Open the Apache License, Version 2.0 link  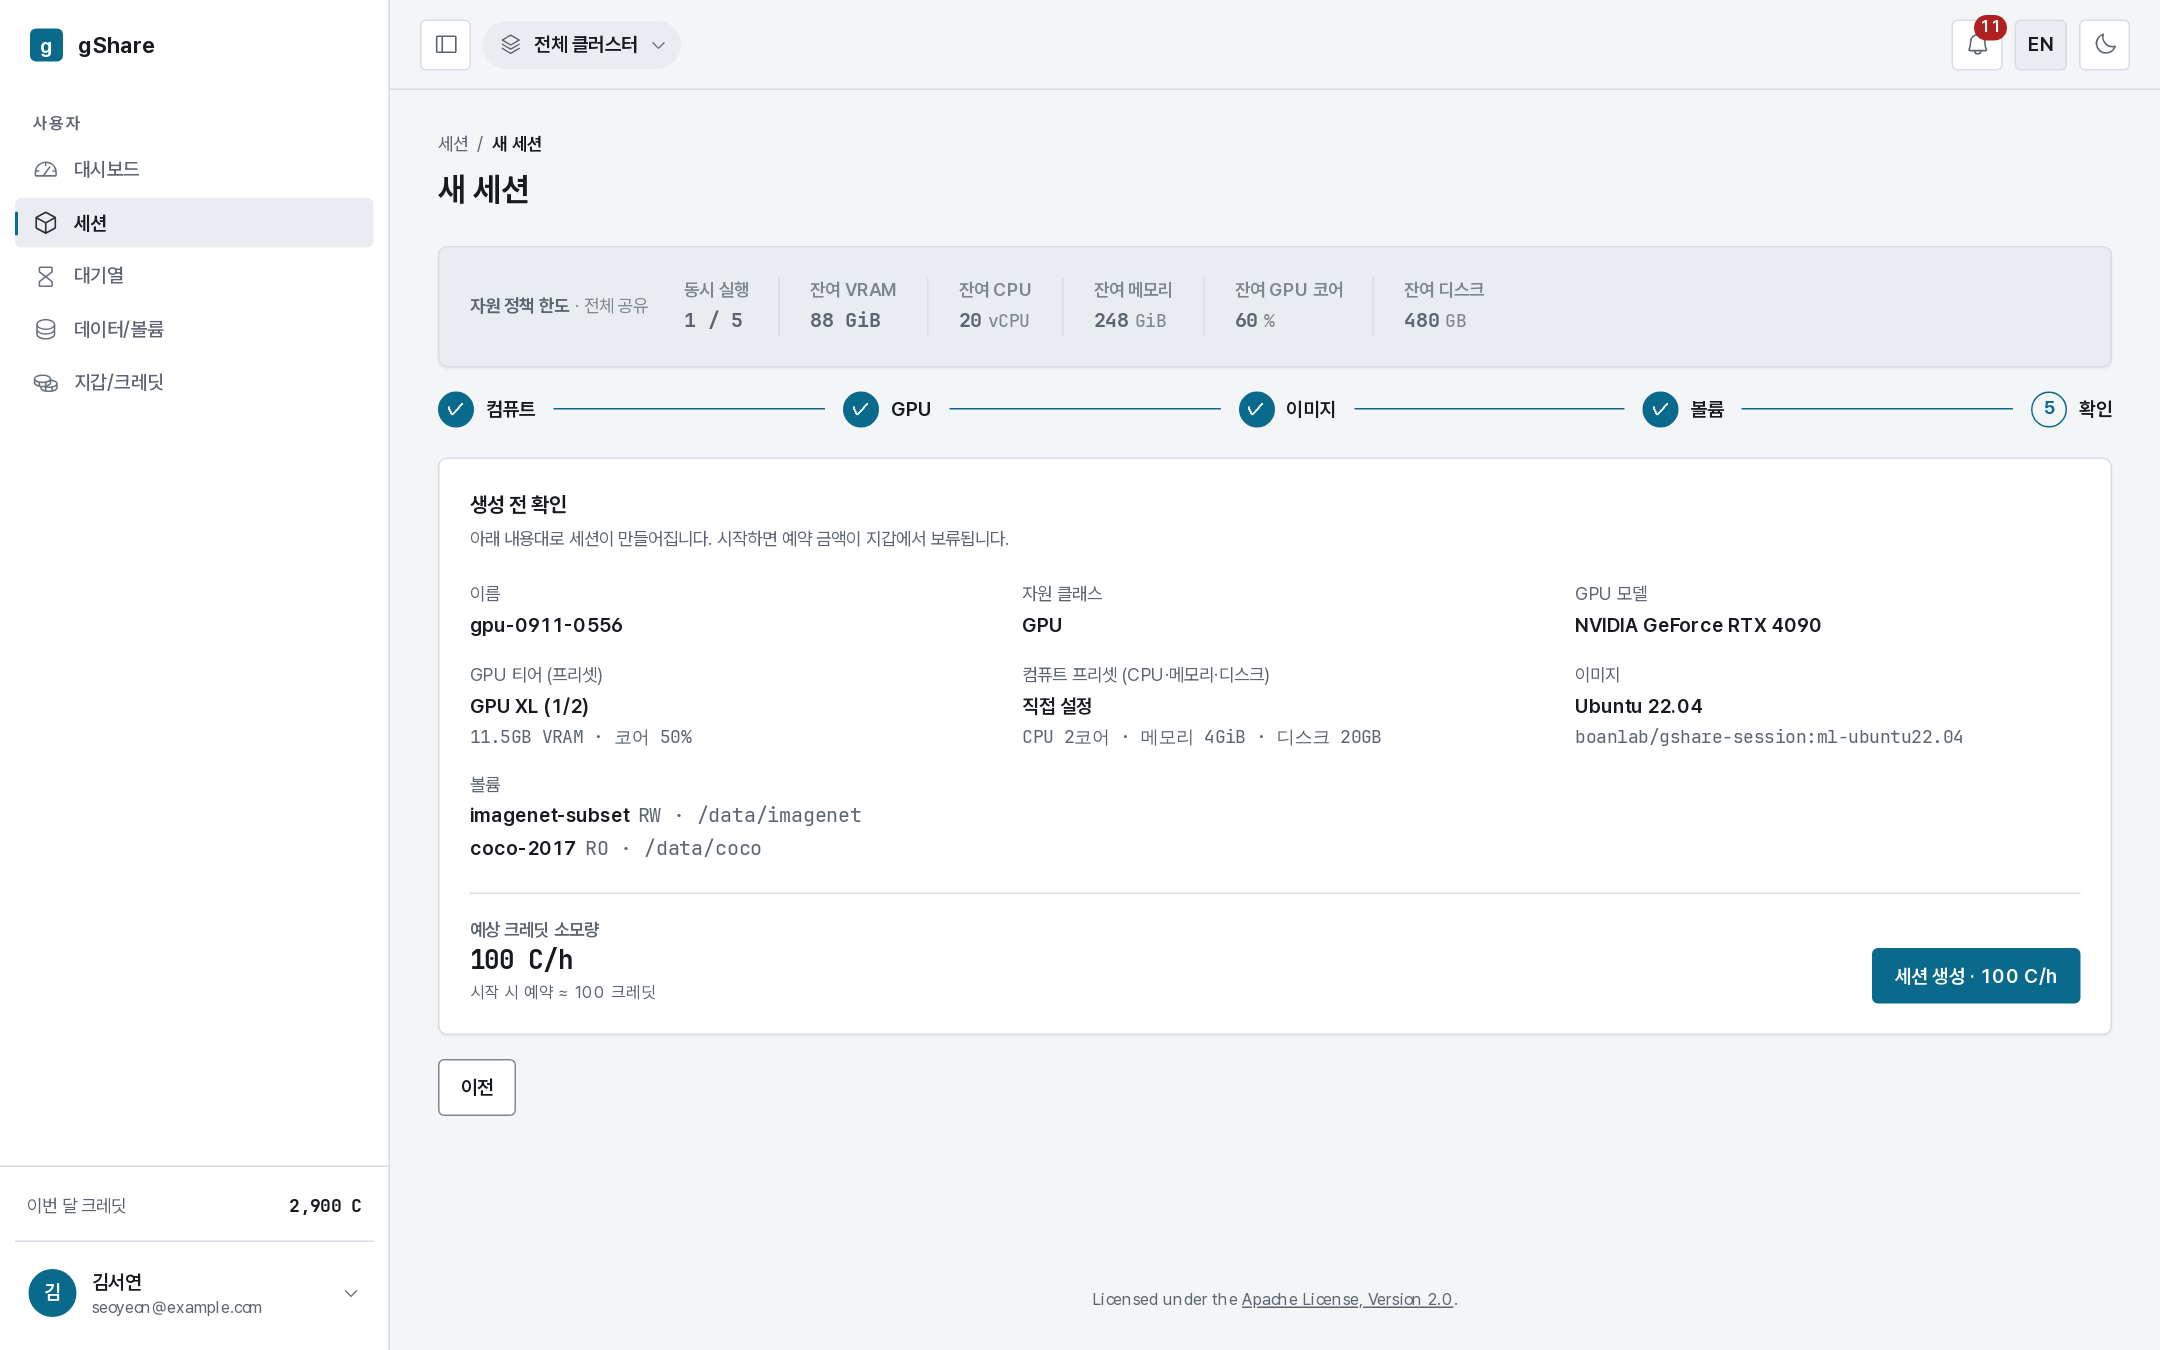(1347, 1299)
